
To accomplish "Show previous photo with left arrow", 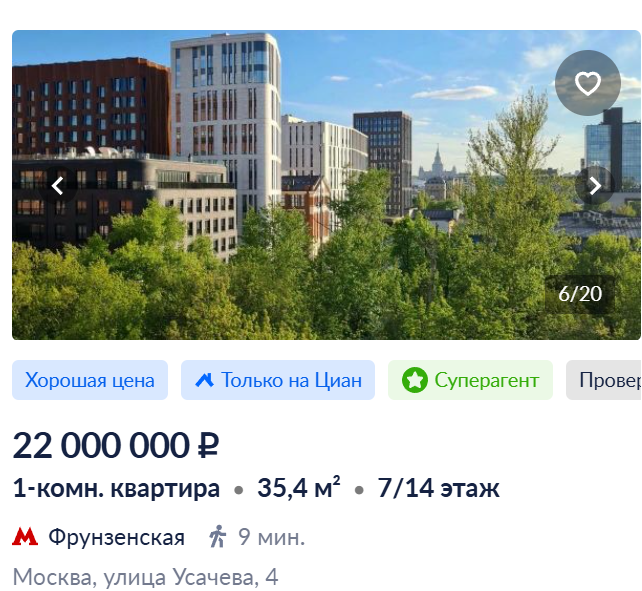I will pos(58,186).
